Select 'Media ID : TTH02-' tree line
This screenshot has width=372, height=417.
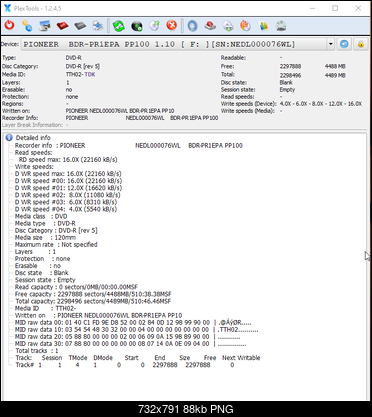45,308
